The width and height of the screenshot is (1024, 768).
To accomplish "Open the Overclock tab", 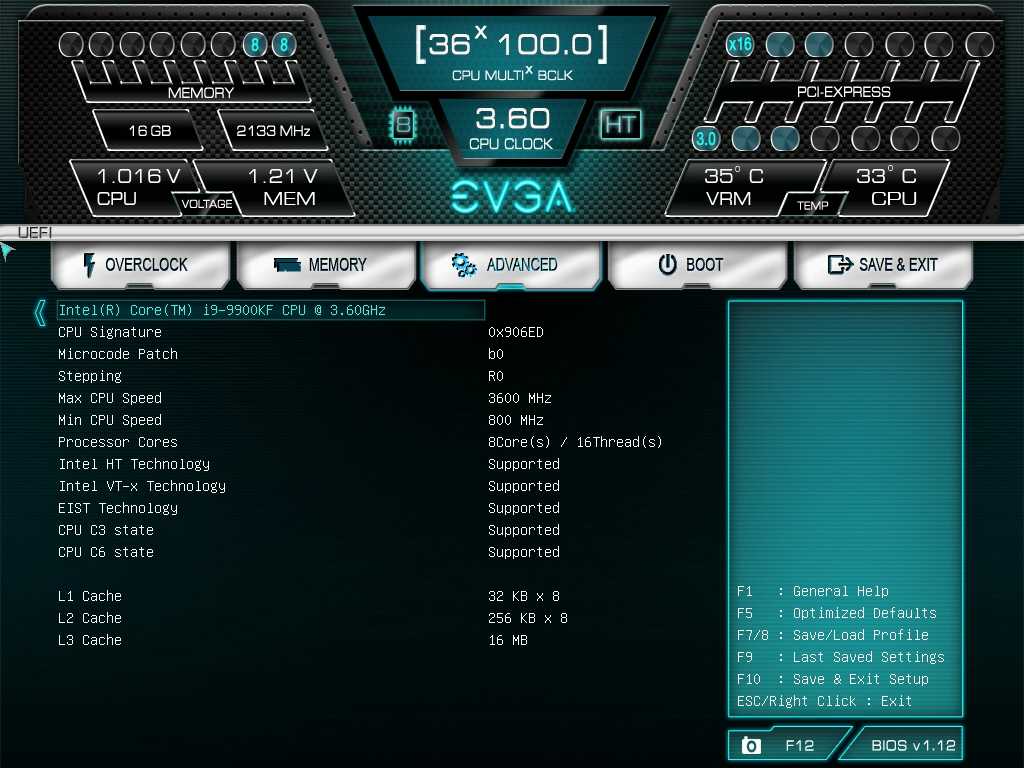I will pos(141,266).
